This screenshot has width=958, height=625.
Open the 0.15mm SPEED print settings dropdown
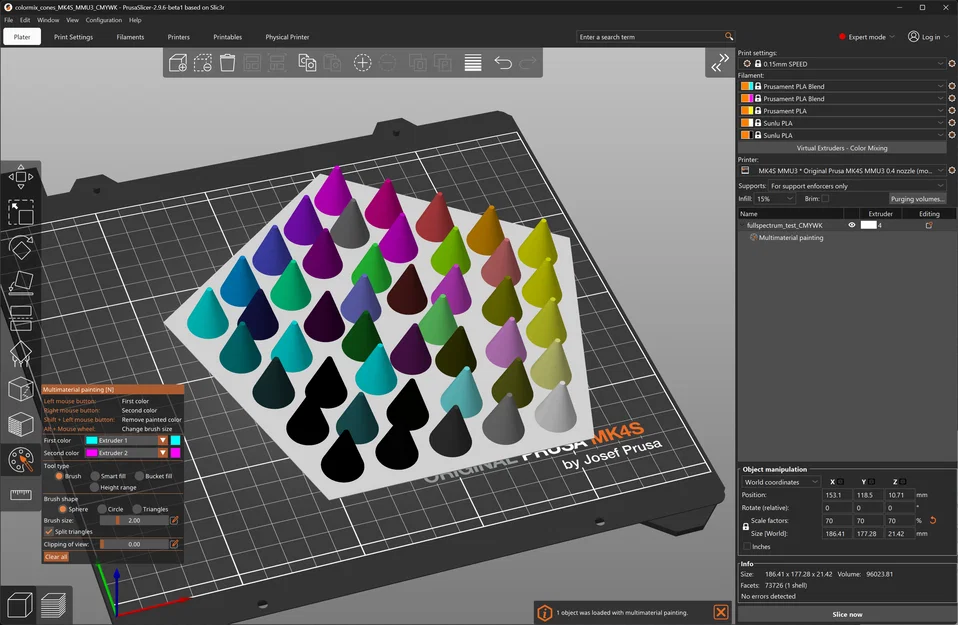coord(843,64)
